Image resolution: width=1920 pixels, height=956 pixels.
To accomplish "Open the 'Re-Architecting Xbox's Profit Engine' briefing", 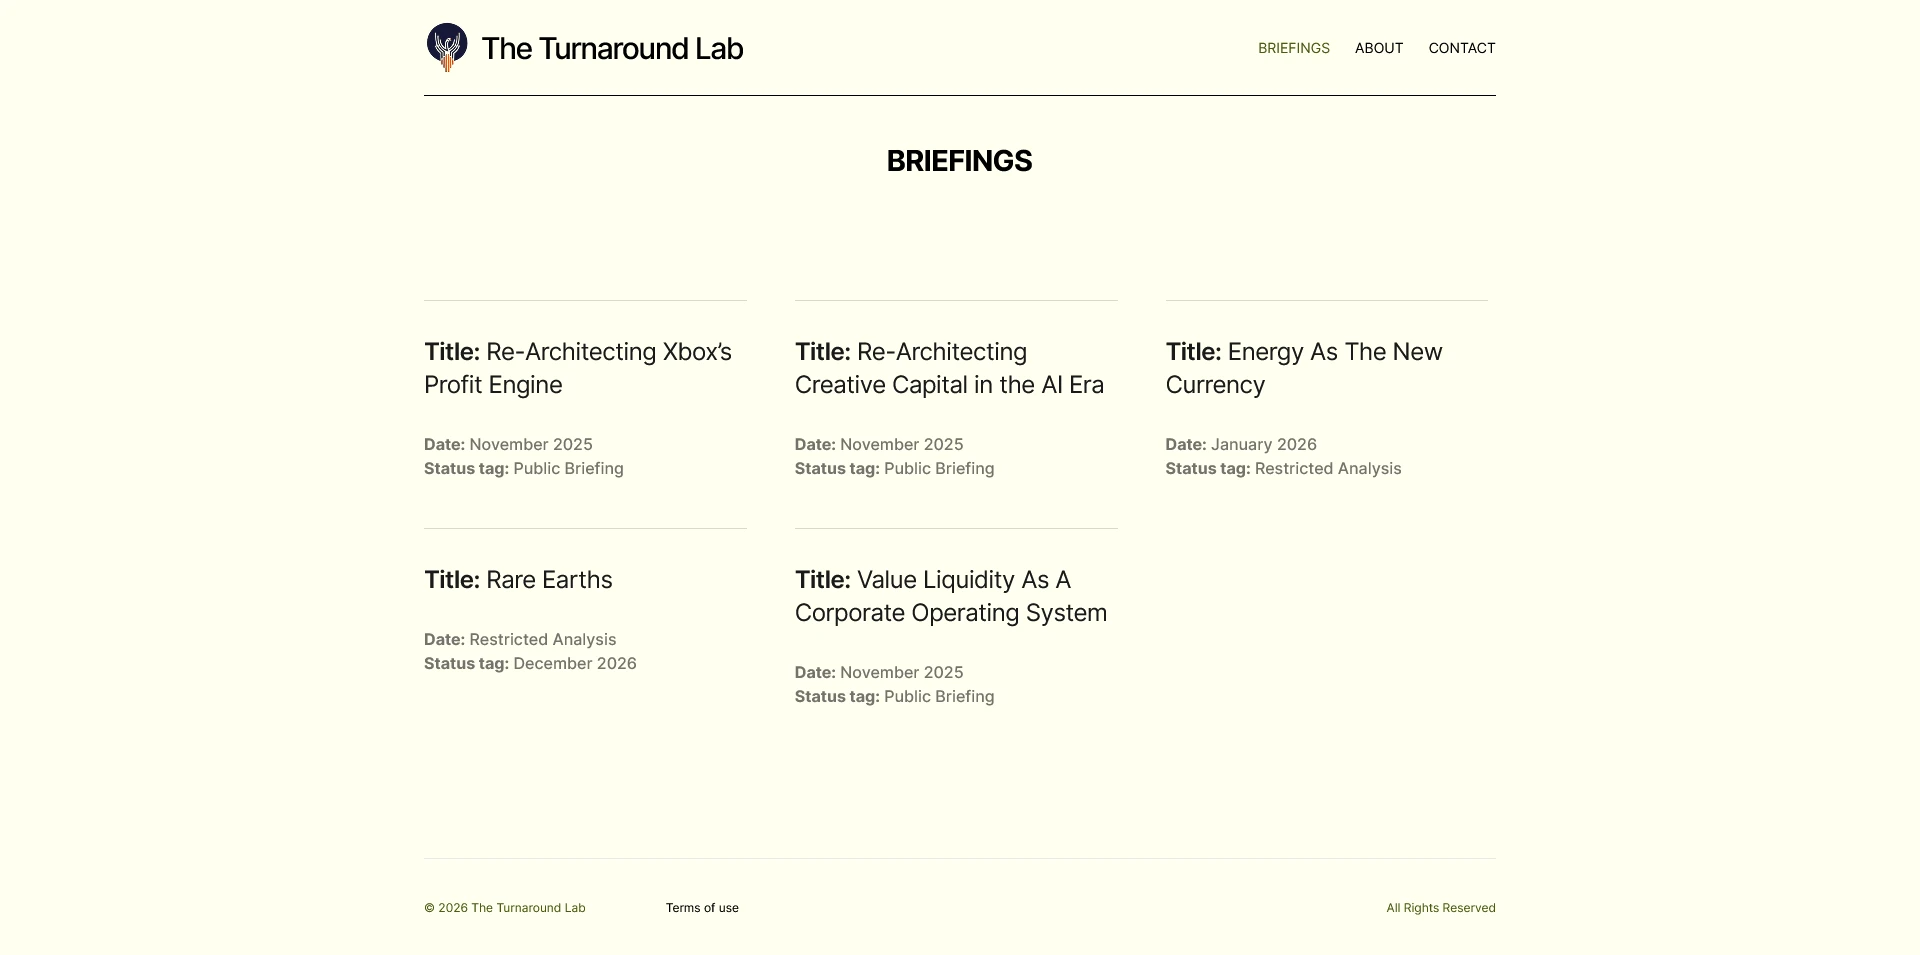I will click(578, 368).
